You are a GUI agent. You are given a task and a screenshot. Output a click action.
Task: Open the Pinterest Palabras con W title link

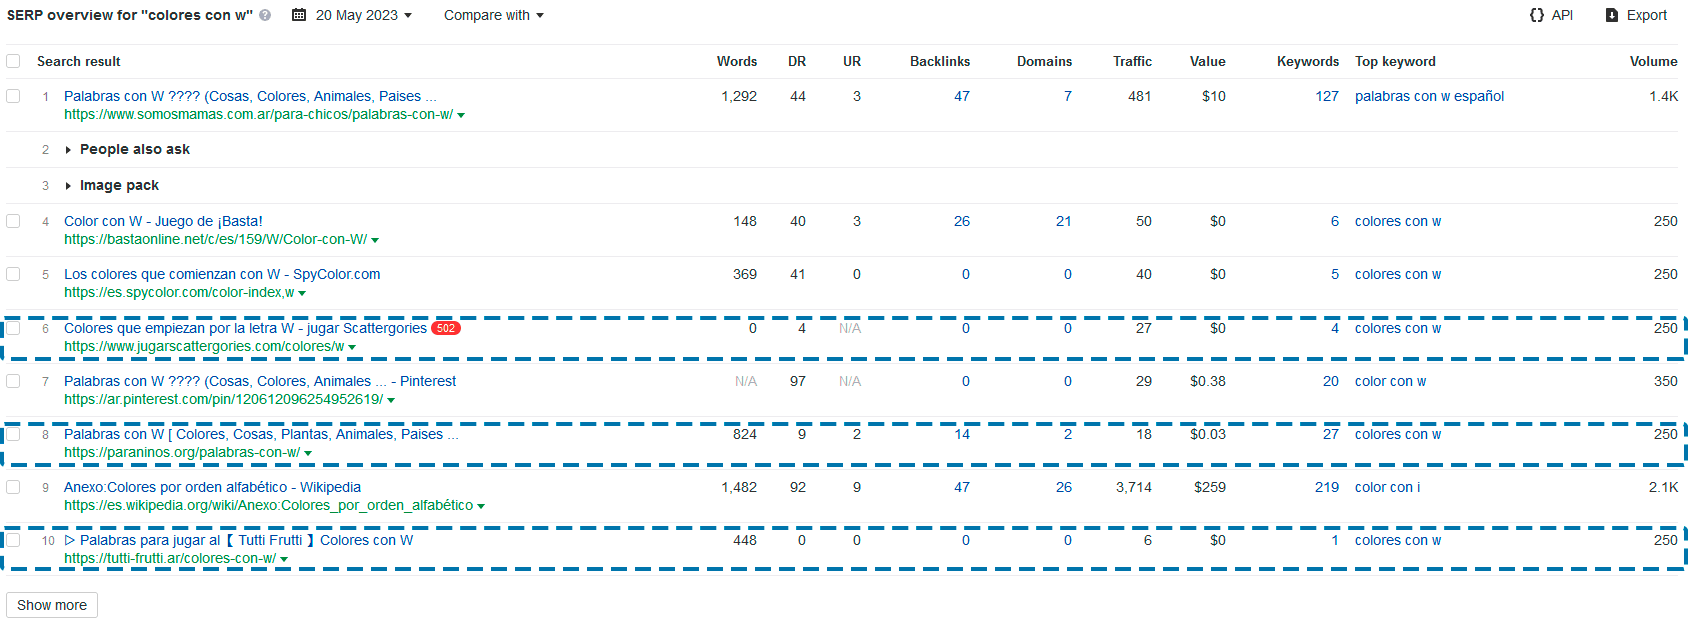click(x=260, y=381)
